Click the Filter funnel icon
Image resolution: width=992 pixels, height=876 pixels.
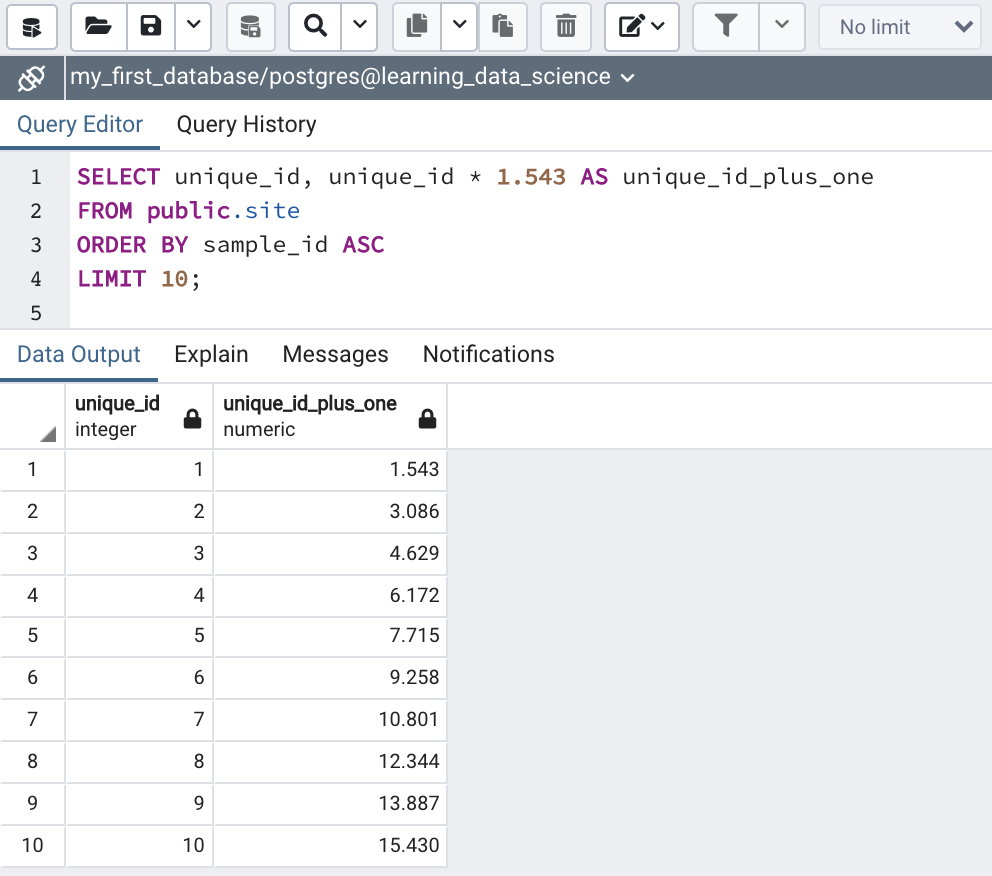click(x=727, y=26)
